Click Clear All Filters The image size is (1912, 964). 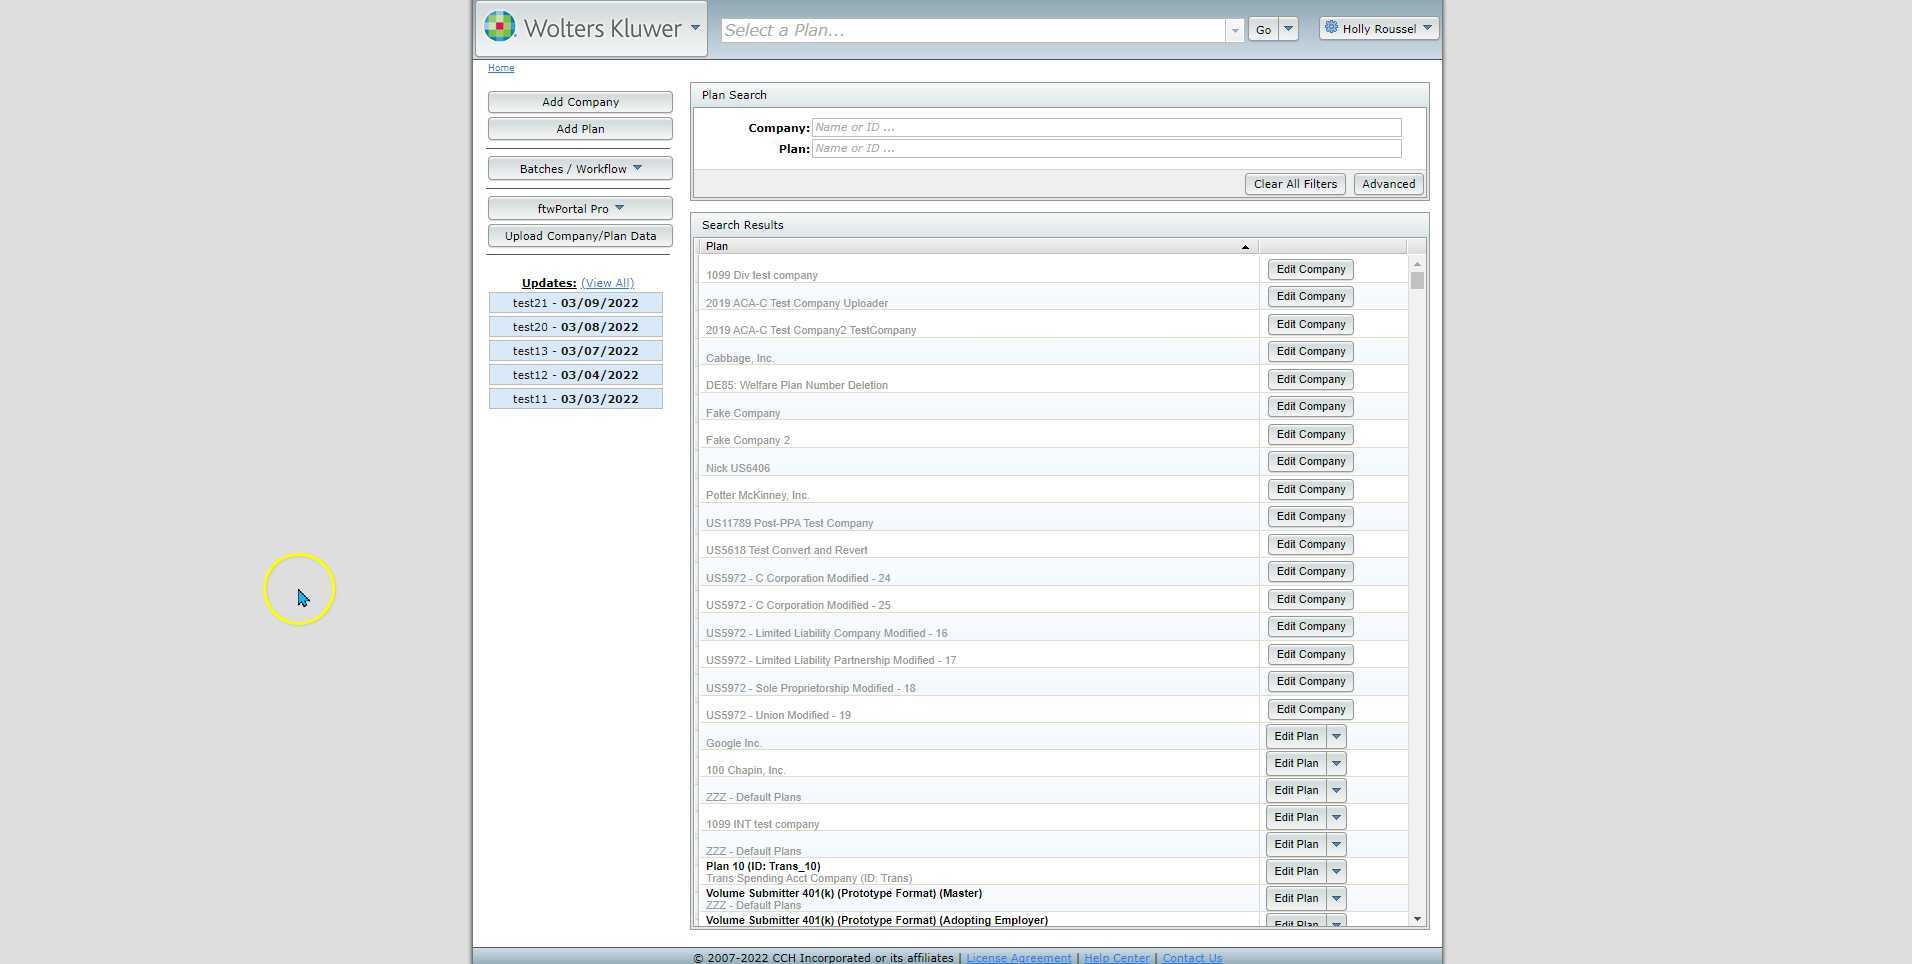1295,184
